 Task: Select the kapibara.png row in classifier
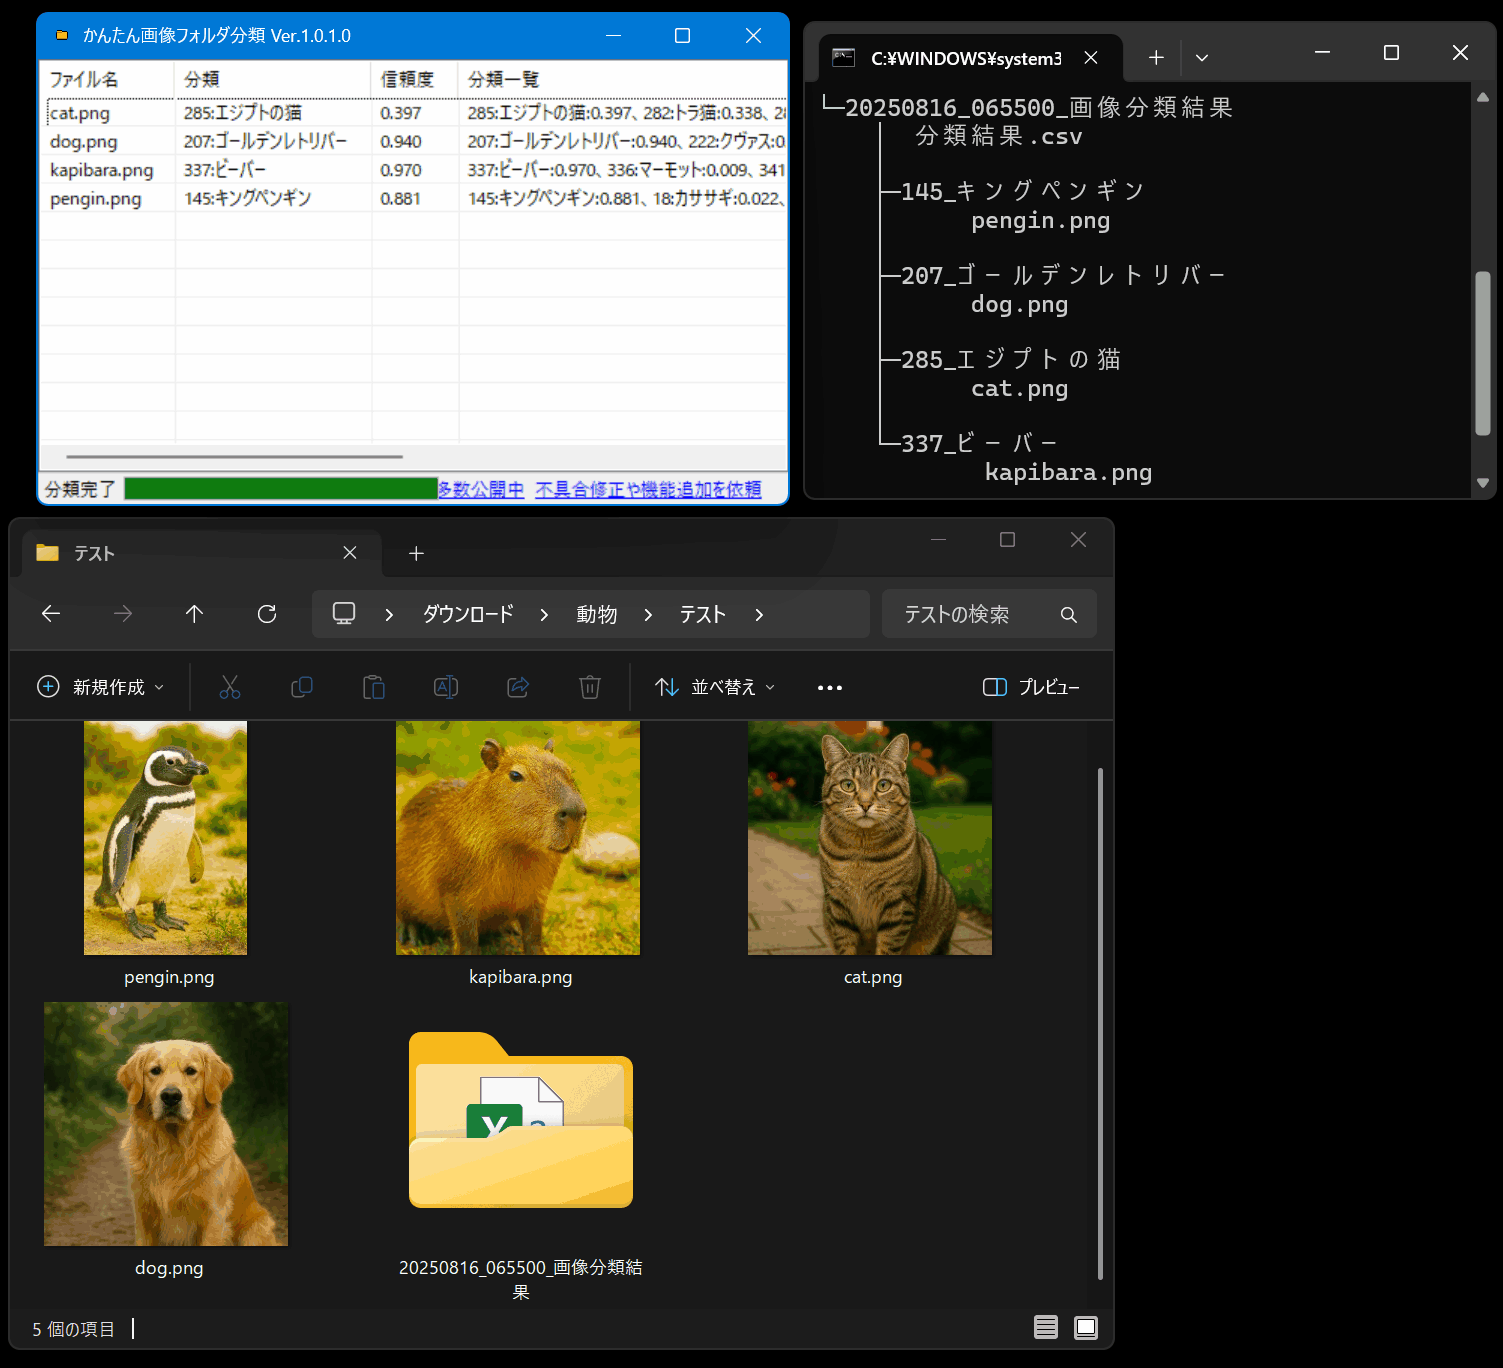[x=413, y=170]
